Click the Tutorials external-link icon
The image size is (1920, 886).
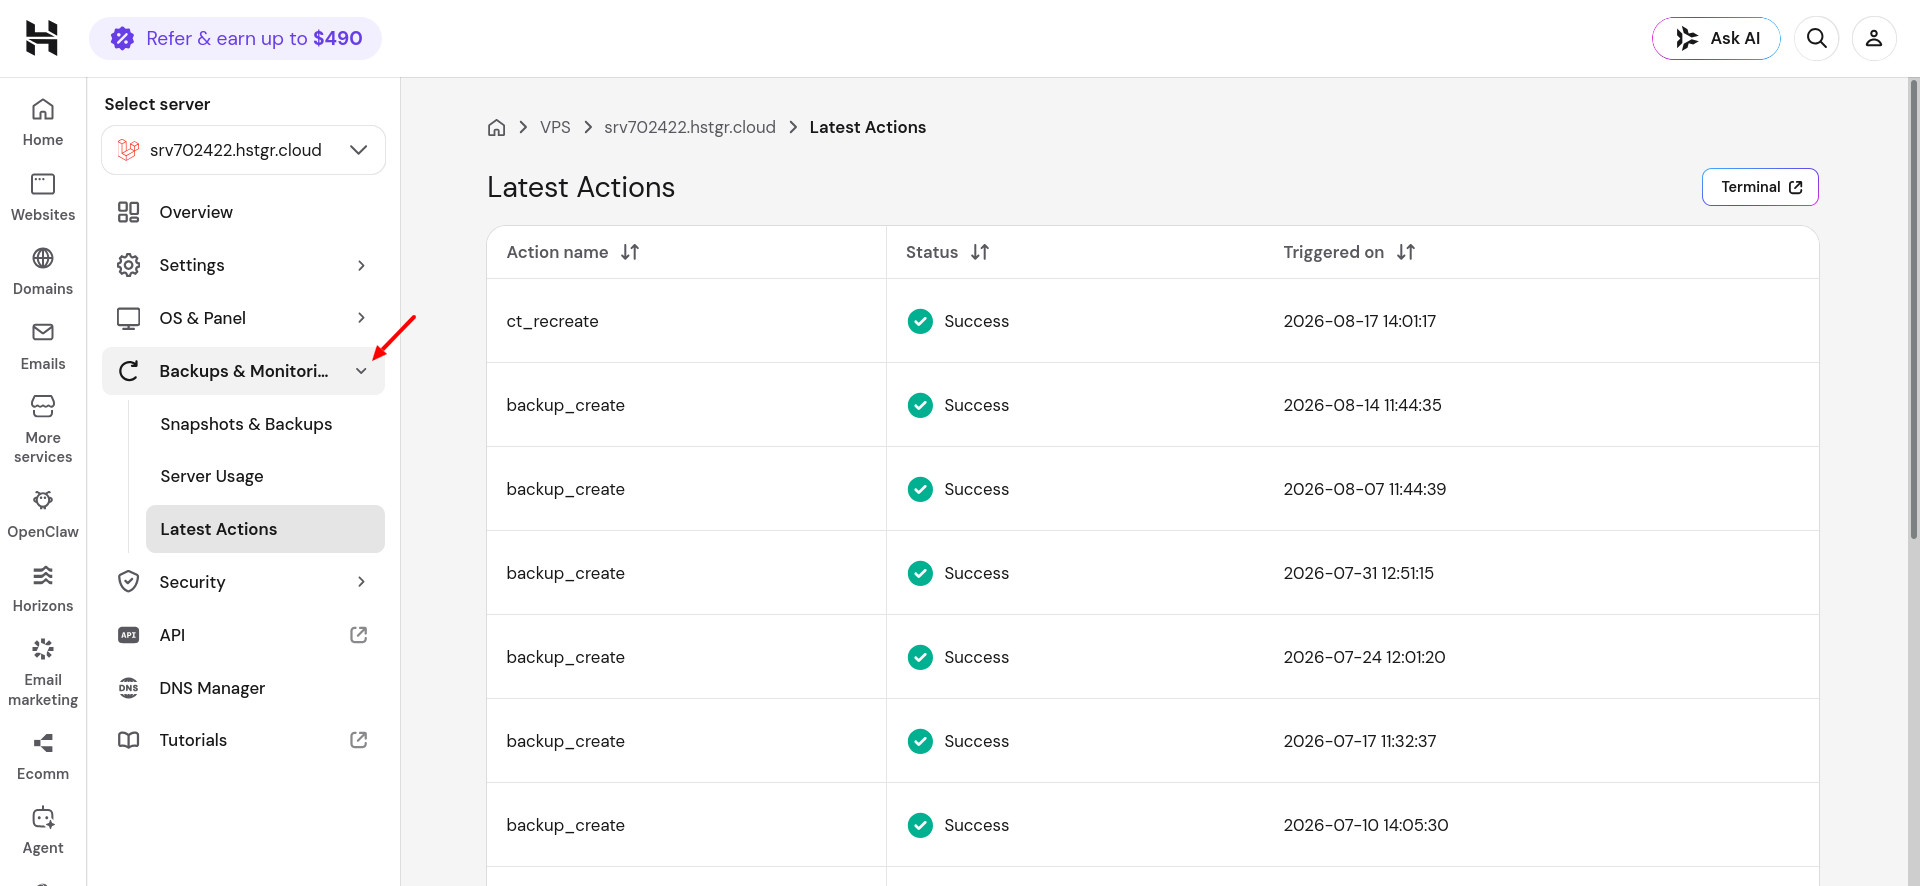pyautogui.click(x=359, y=740)
